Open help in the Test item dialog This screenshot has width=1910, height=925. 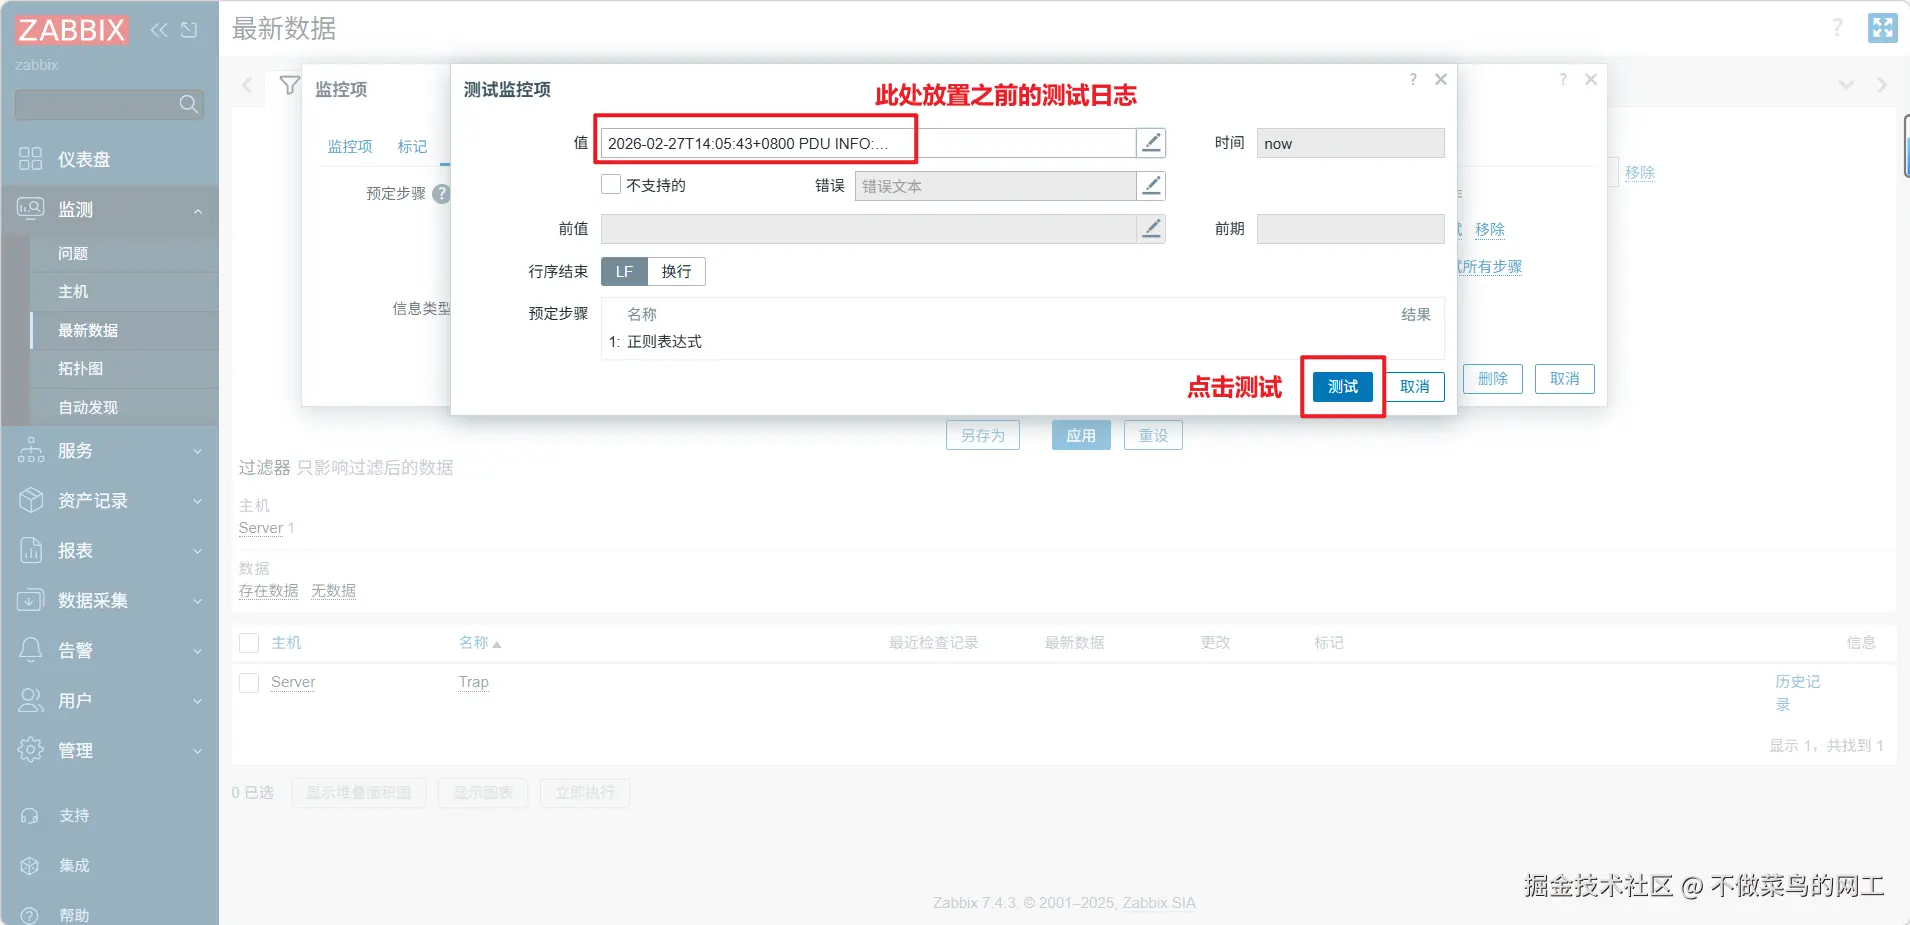click(1413, 79)
